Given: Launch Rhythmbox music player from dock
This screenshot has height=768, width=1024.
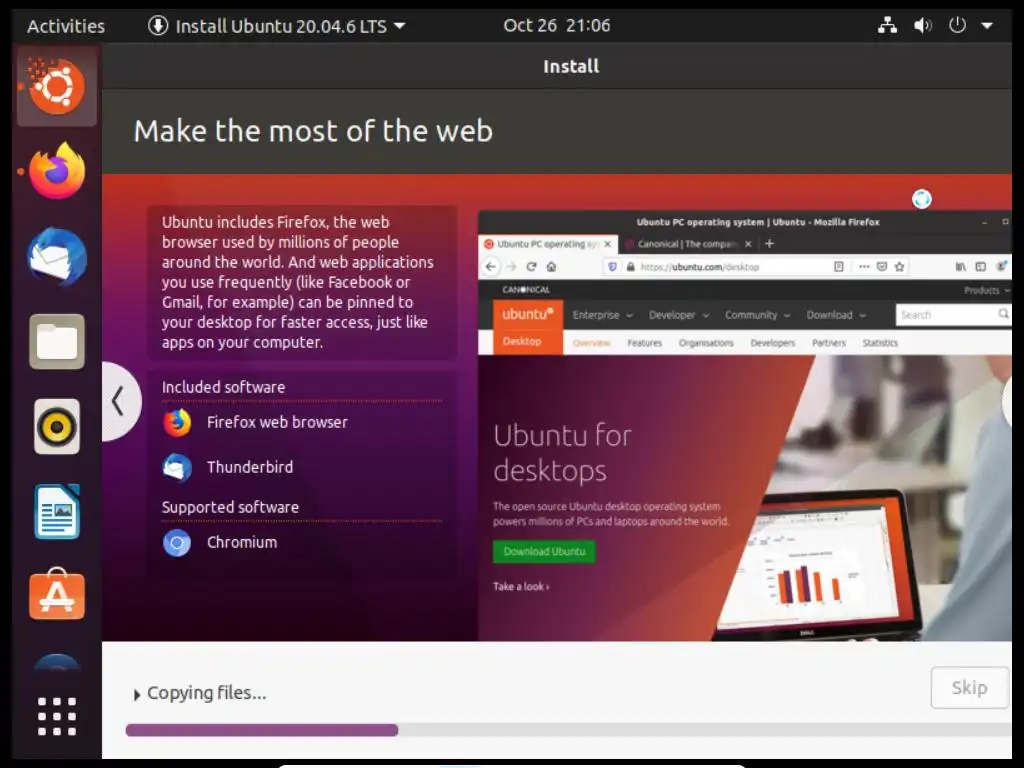Looking at the screenshot, I should click(x=57, y=426).
